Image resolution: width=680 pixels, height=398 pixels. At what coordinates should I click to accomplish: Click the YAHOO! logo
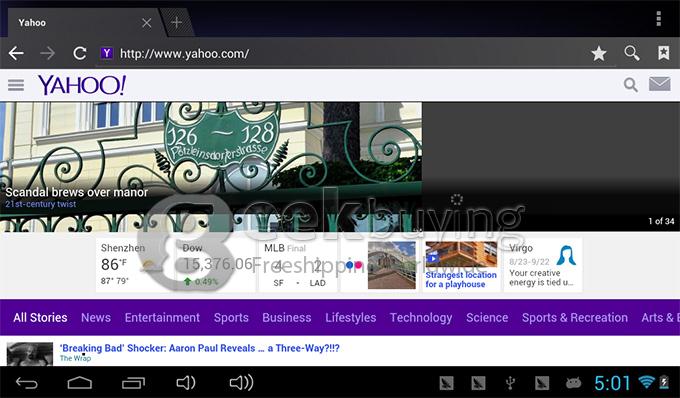tap(82, 85)
